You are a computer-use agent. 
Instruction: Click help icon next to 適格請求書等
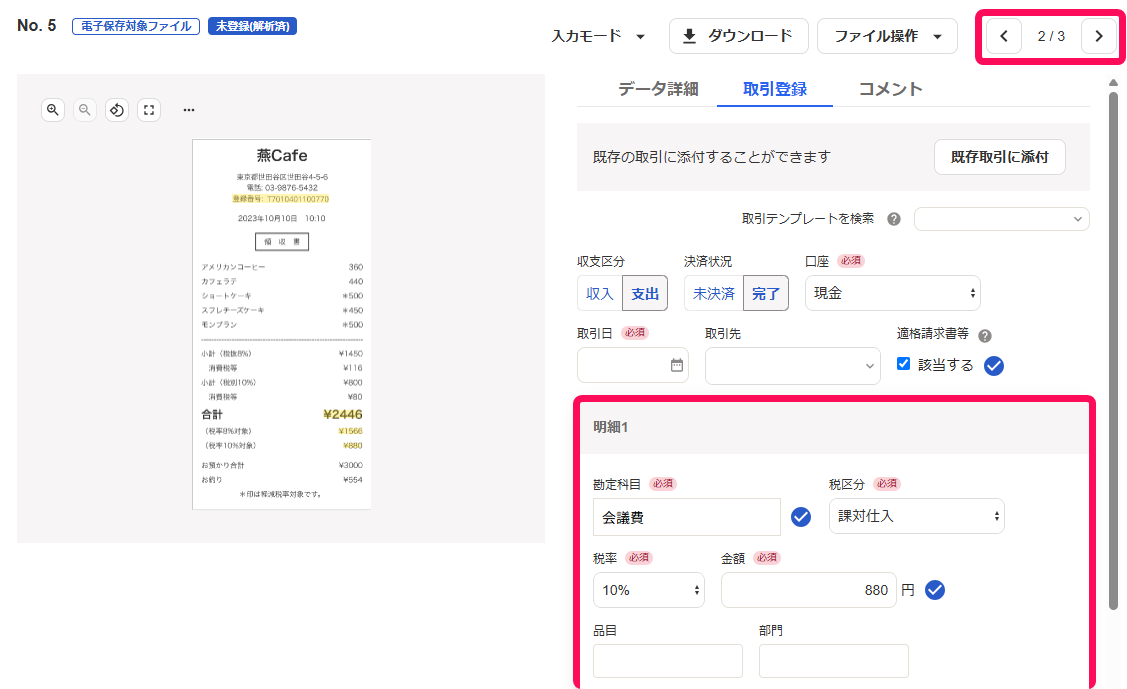(985, 336)
